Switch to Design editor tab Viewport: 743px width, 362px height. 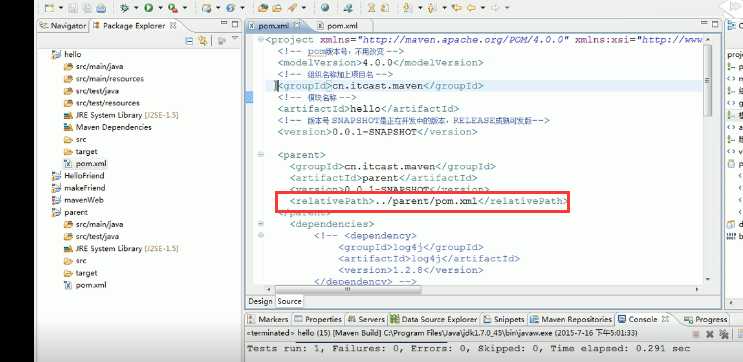(260, 301)
